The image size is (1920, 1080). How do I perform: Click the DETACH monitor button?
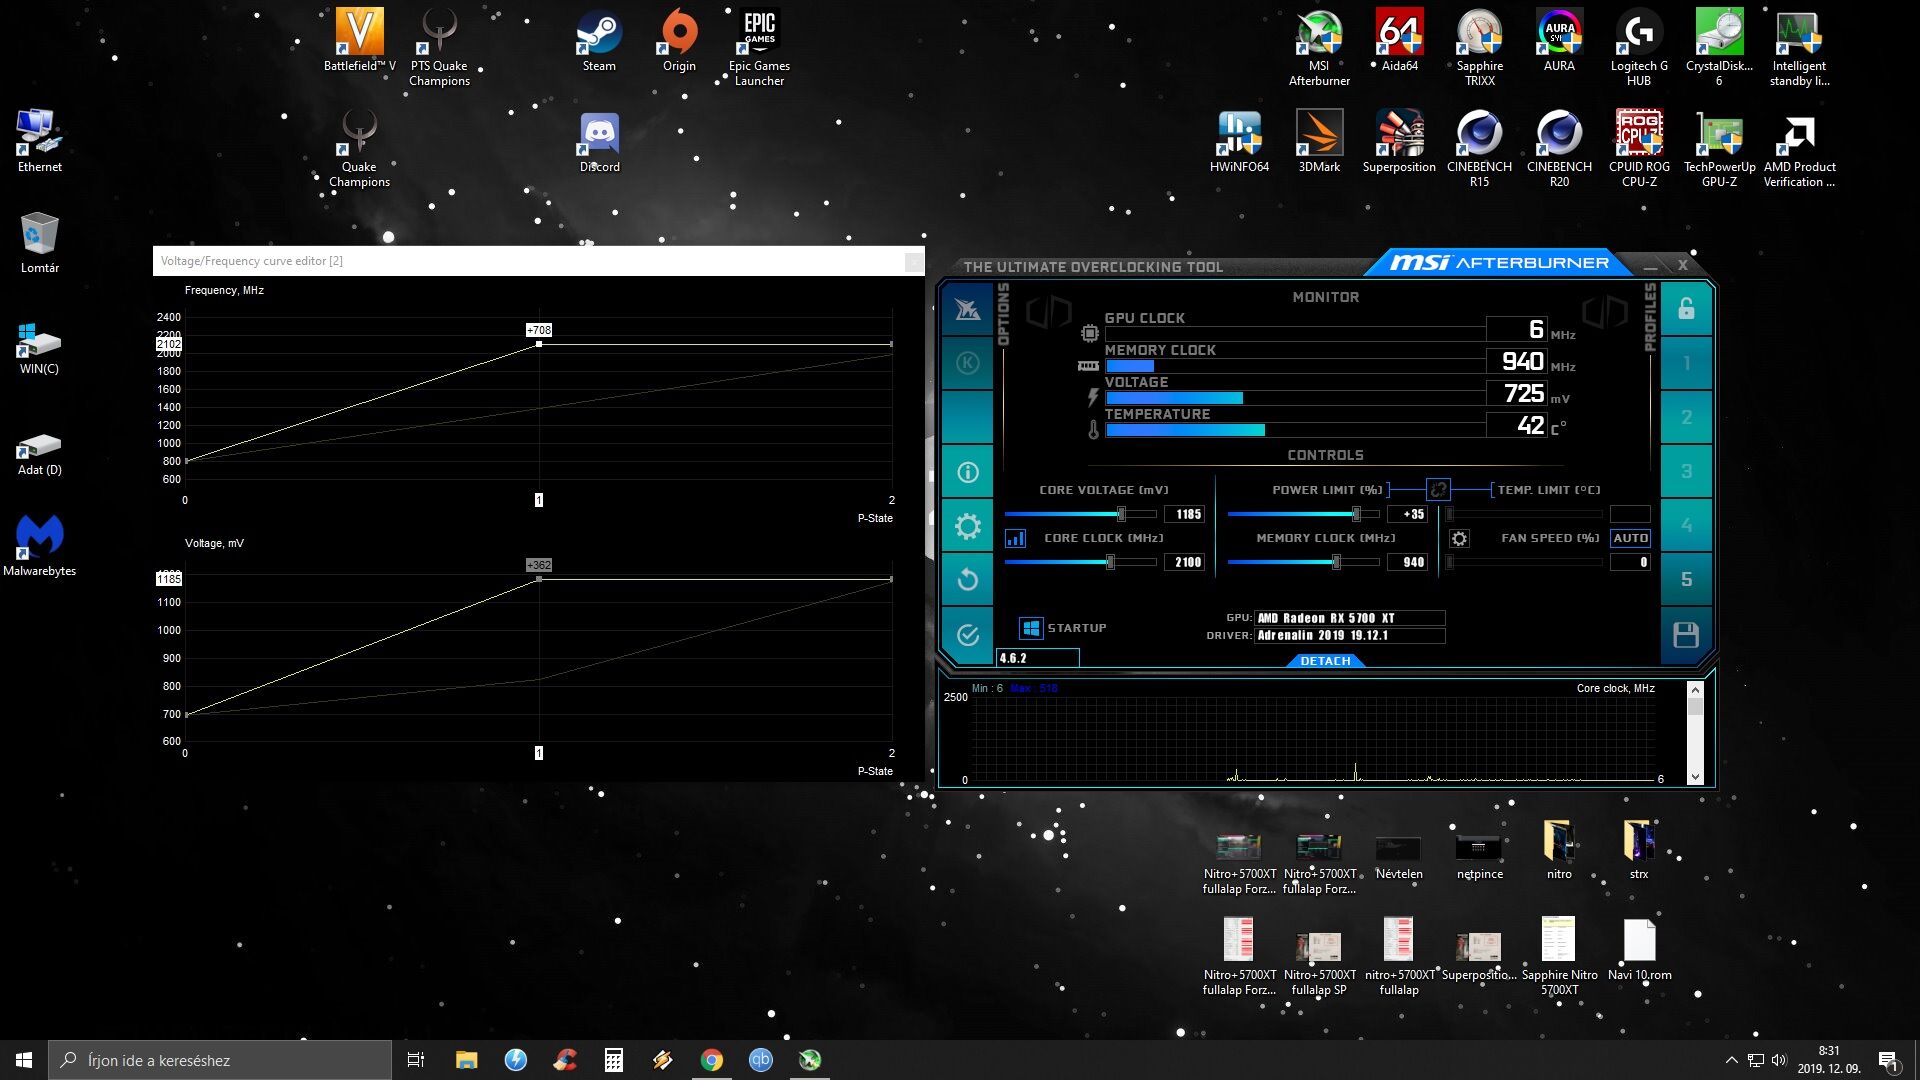(1325, 661)
